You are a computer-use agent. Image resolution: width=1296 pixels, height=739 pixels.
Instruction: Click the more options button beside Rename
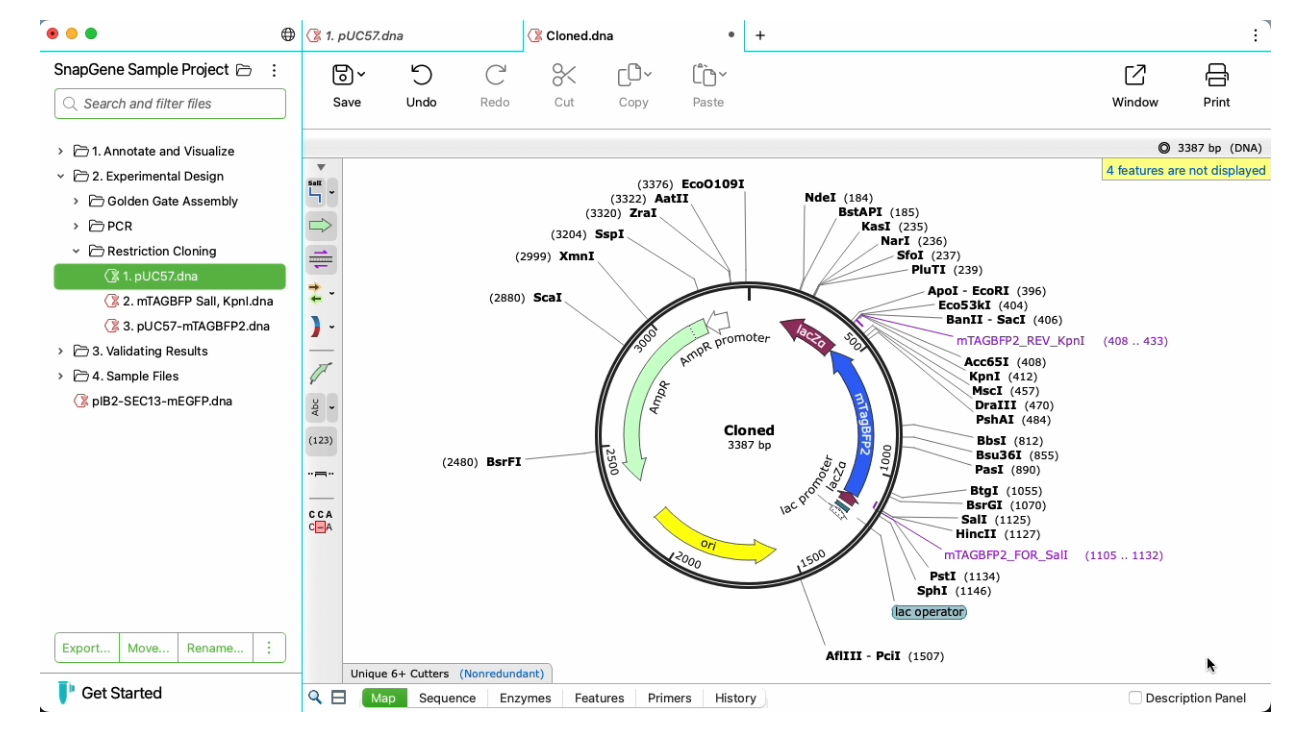[x=269, y=647]
